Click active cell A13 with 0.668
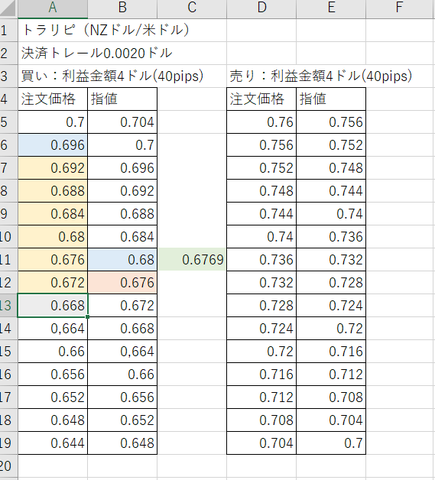The width and height of the screenshot is (435, 480). point(53,305)
